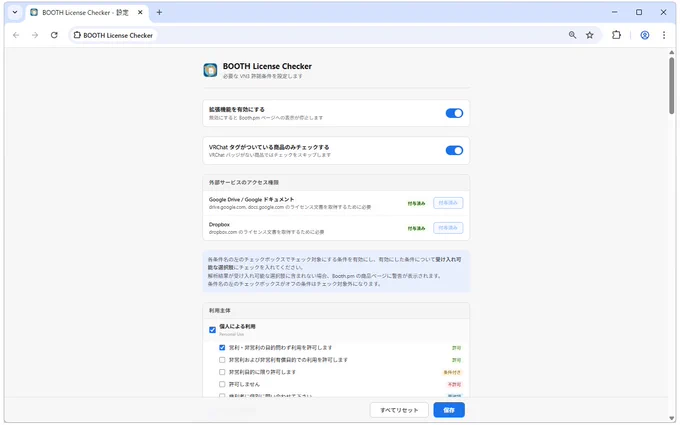Click the 条件付き badge
Screen dimensions: 680x425
tap(452, 373)
